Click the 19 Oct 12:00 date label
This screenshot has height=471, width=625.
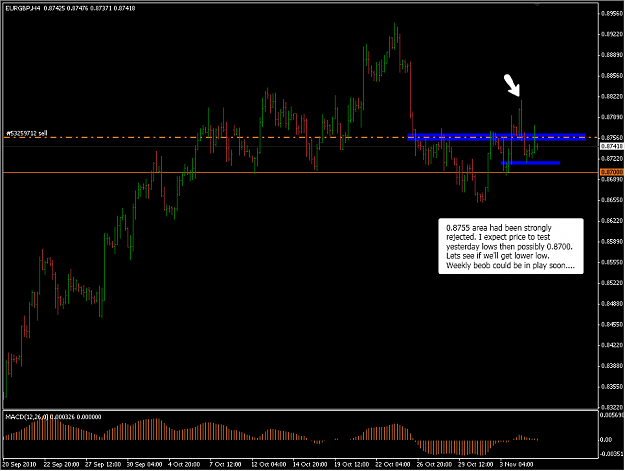point(352,465)
